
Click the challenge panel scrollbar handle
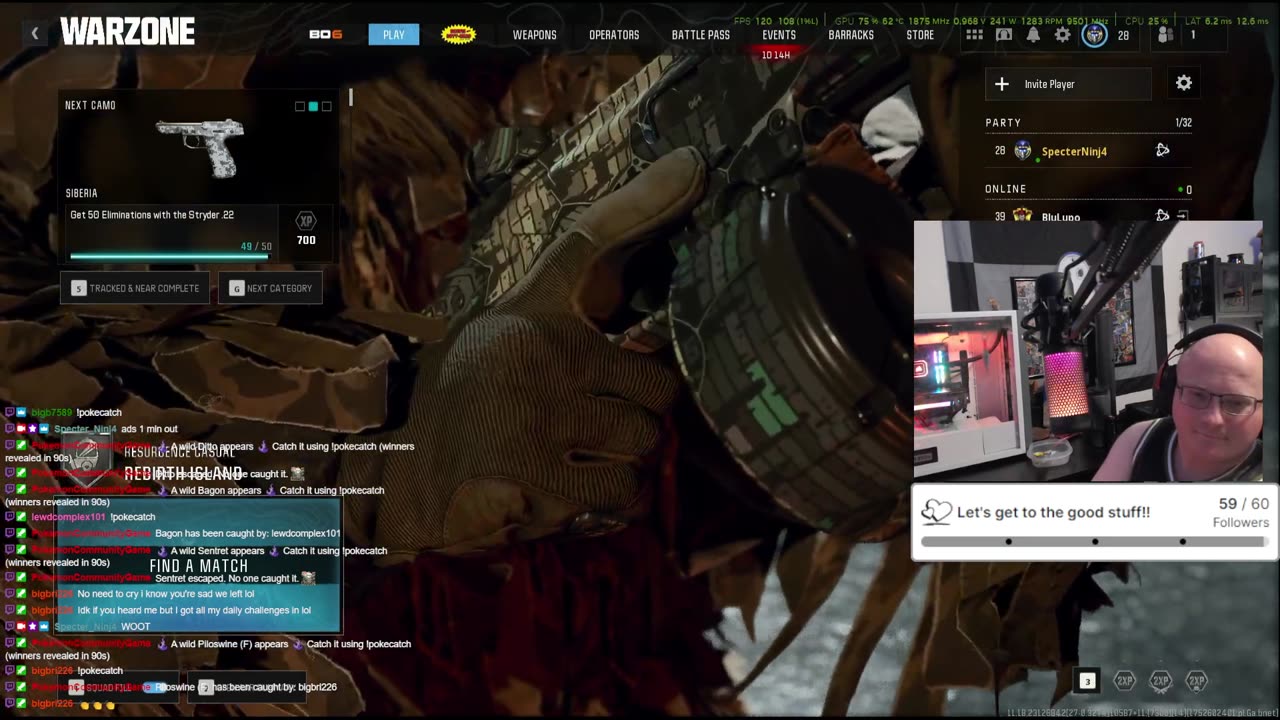click(350, 97)
